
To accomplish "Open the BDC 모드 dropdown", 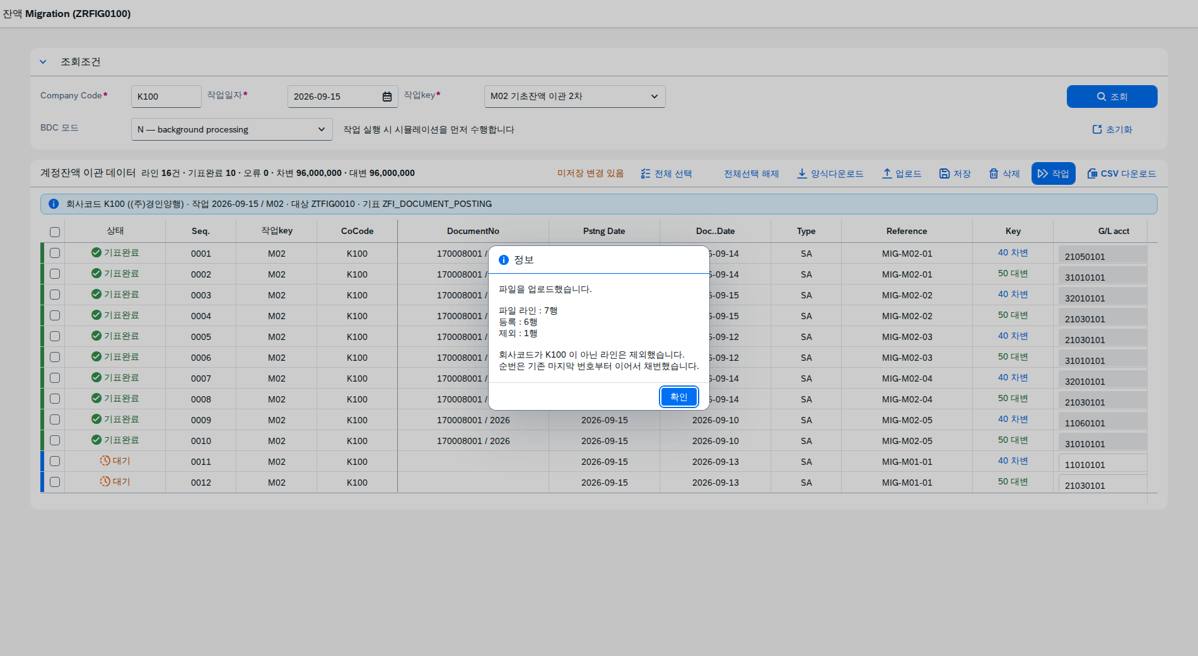I will tap(232, 129).
